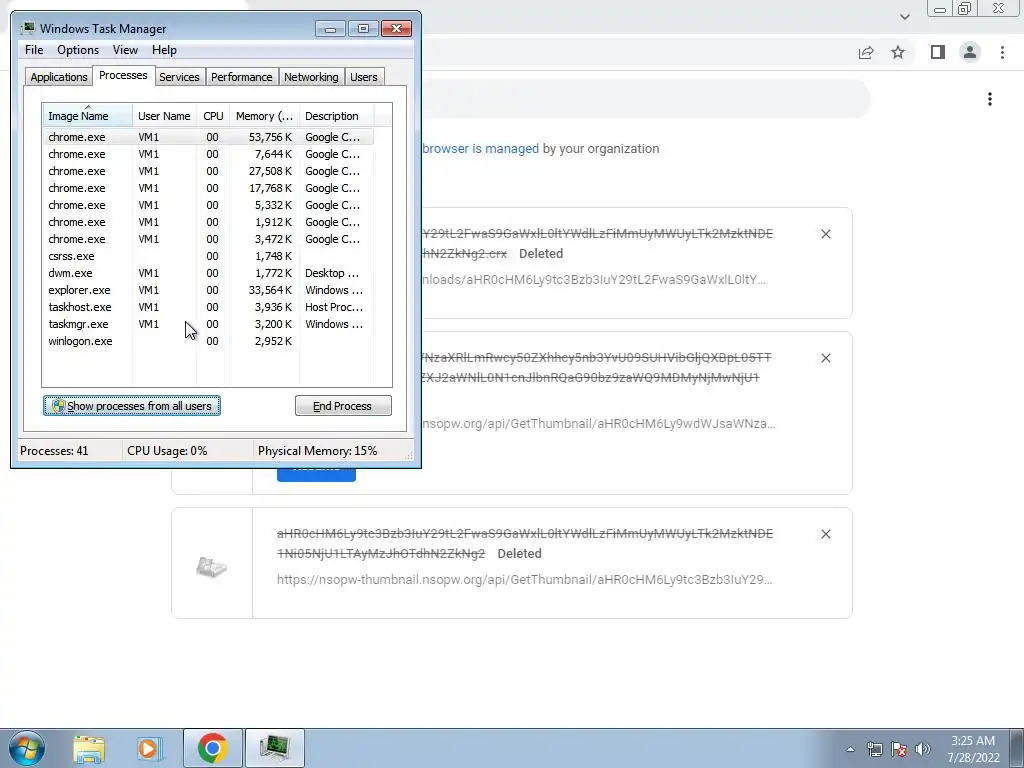Sort processes by Memory column
Screen dimensions: 1024x768
coord(264,116)
